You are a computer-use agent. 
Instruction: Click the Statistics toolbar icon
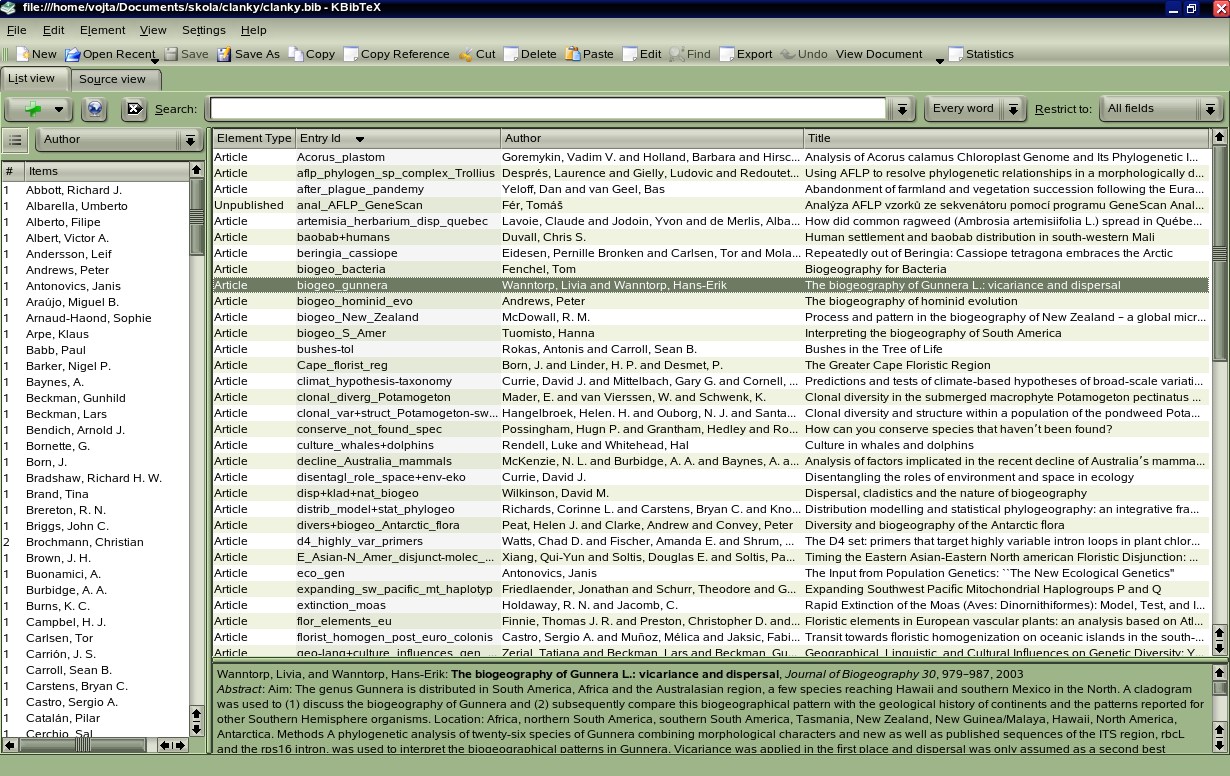[956, 54]
